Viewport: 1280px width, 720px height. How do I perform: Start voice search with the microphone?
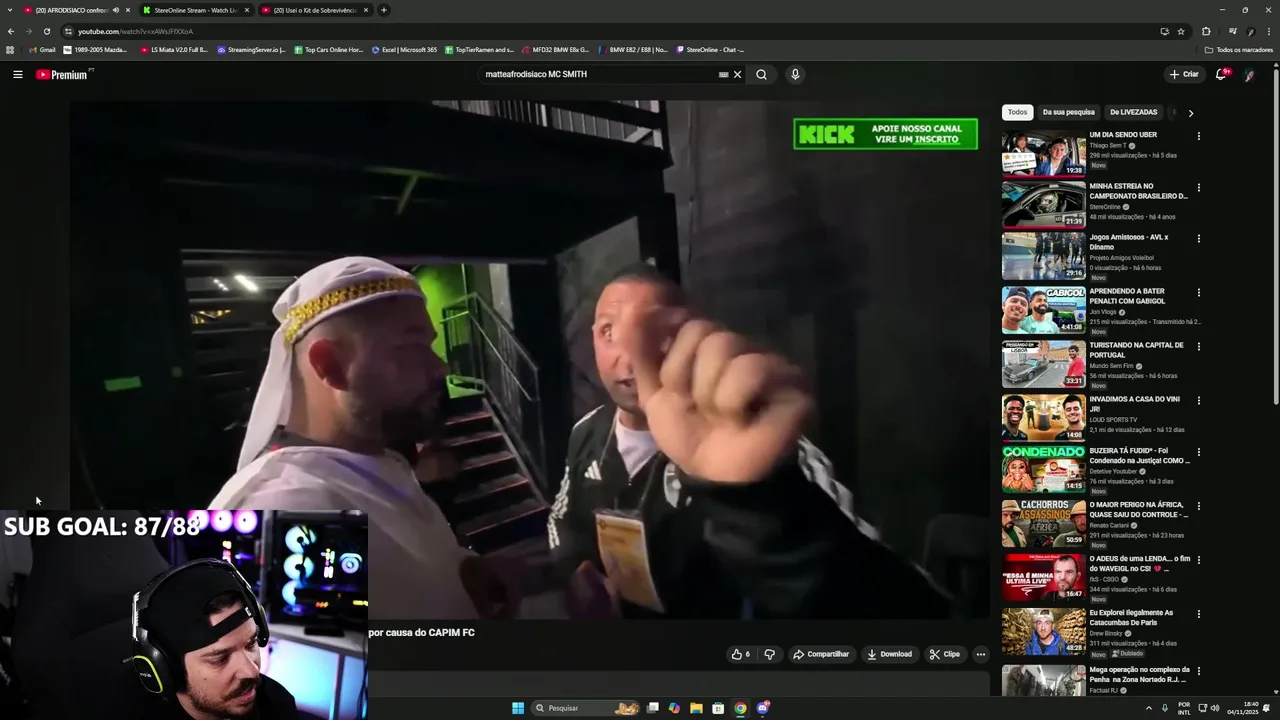(x=795, y=74)
